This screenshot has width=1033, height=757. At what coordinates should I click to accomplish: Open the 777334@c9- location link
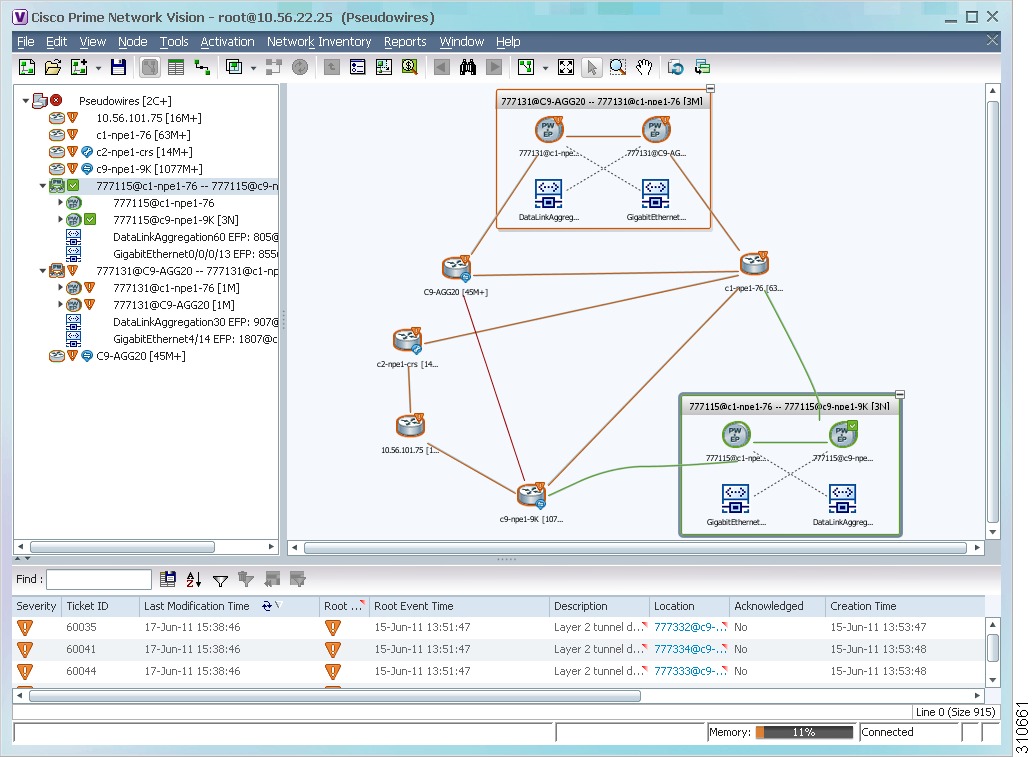click(x=689, y=649)
